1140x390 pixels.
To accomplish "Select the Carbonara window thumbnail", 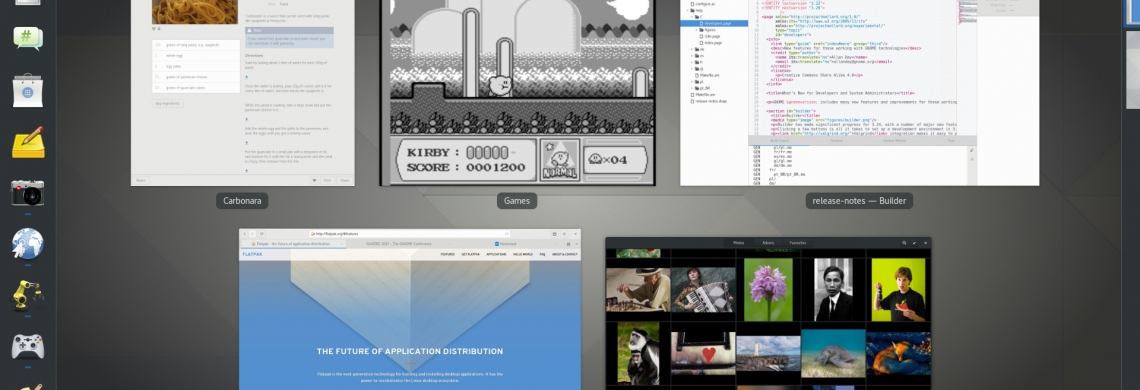I will click(x=243, y=92).
